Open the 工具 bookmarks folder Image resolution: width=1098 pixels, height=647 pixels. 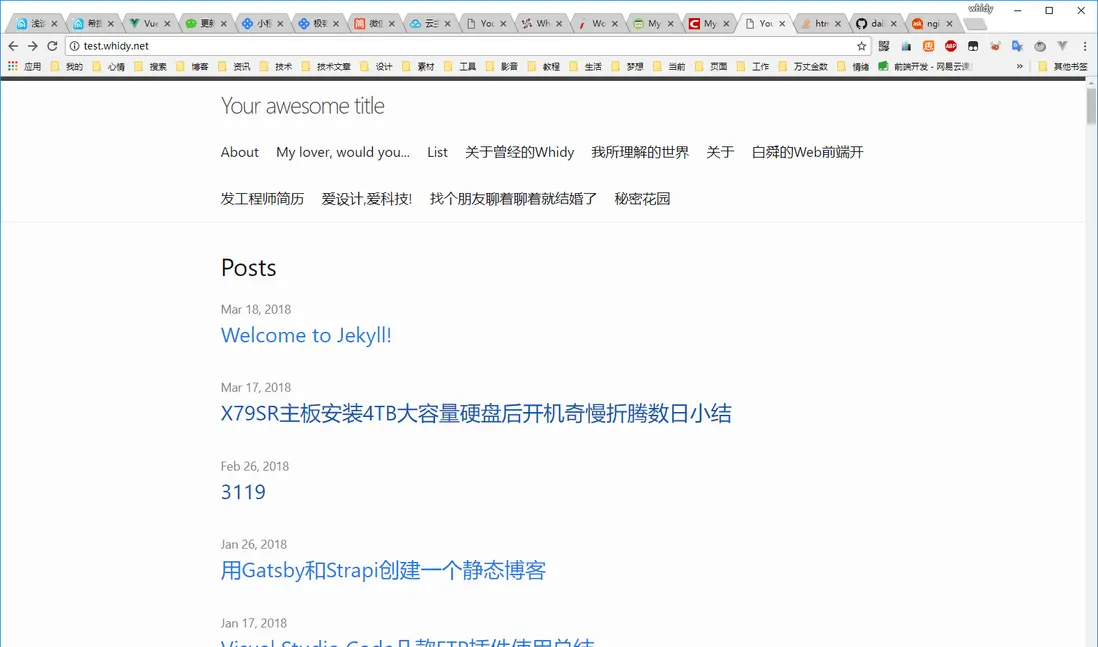[460, 67]
